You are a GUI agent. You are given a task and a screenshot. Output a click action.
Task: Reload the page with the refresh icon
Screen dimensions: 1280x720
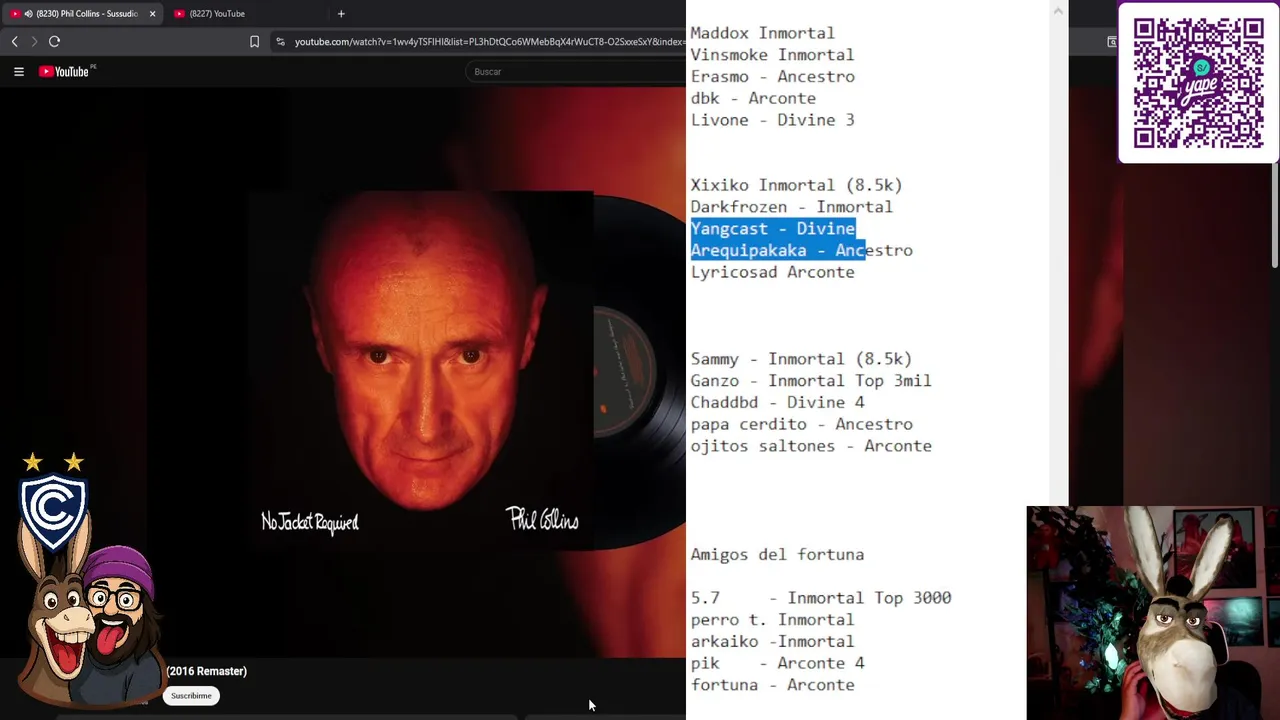click(54, 41)
